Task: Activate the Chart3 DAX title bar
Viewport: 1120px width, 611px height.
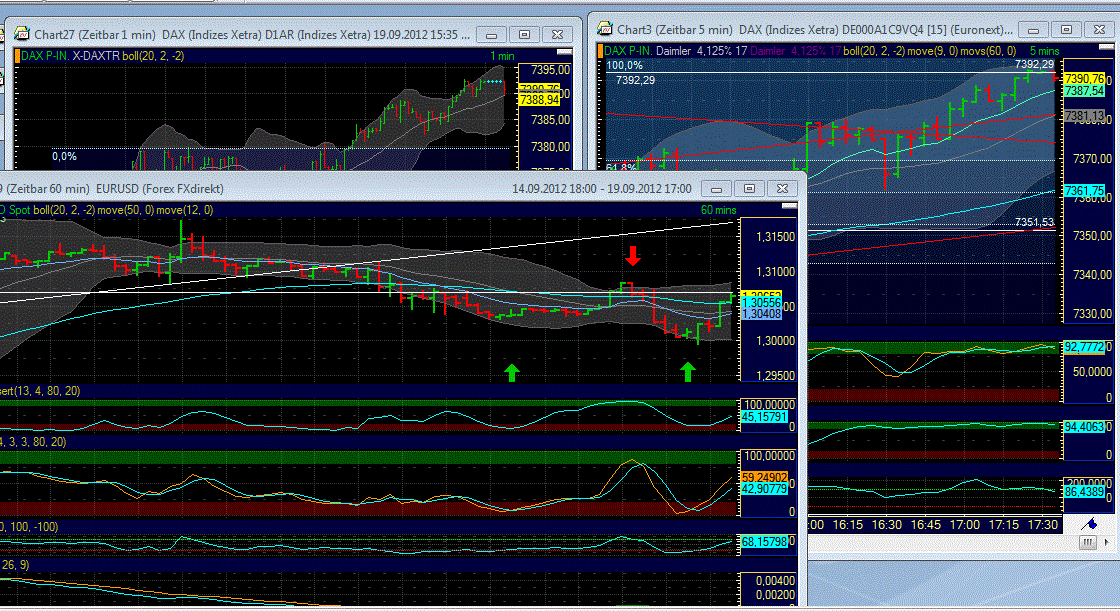Action: point(750,29)
